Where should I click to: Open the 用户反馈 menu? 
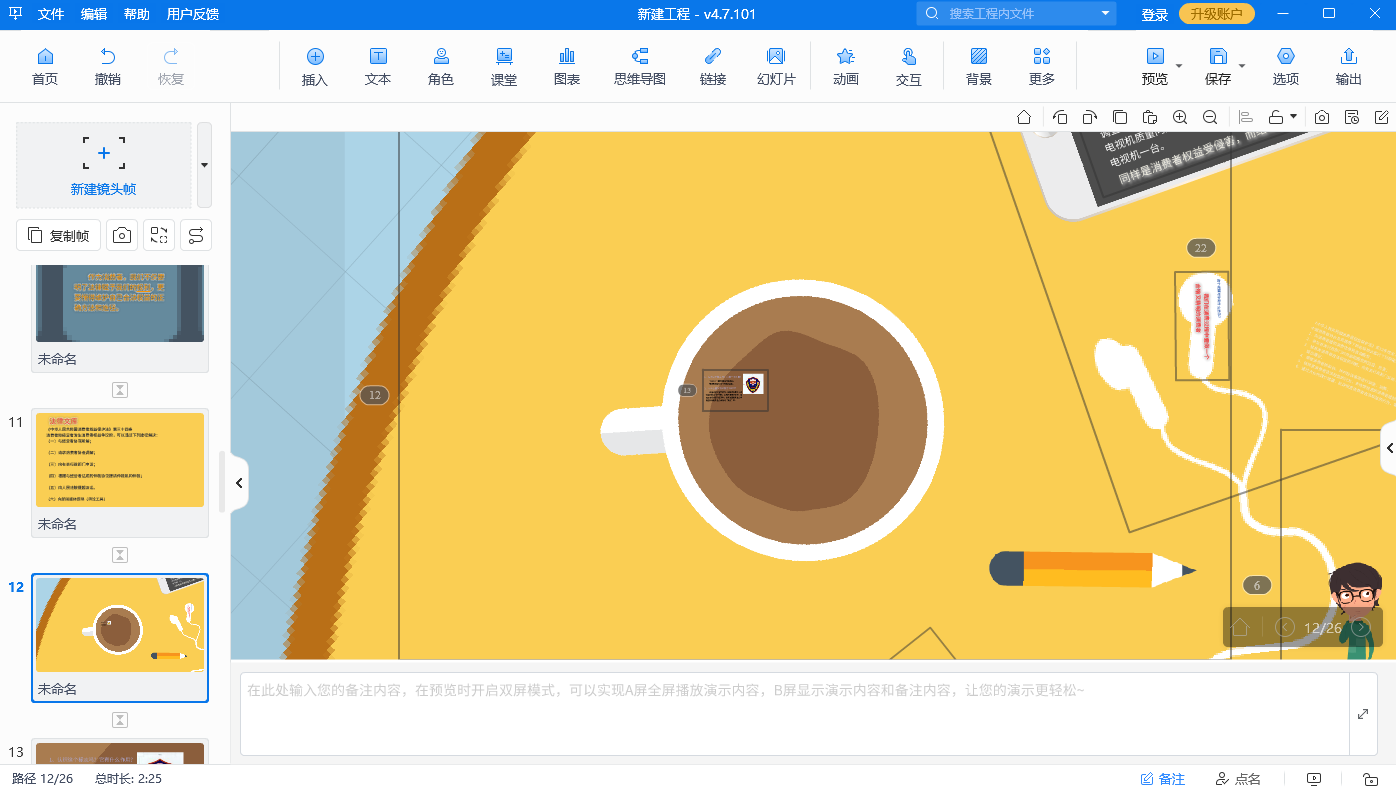click(x=193, y=14)
